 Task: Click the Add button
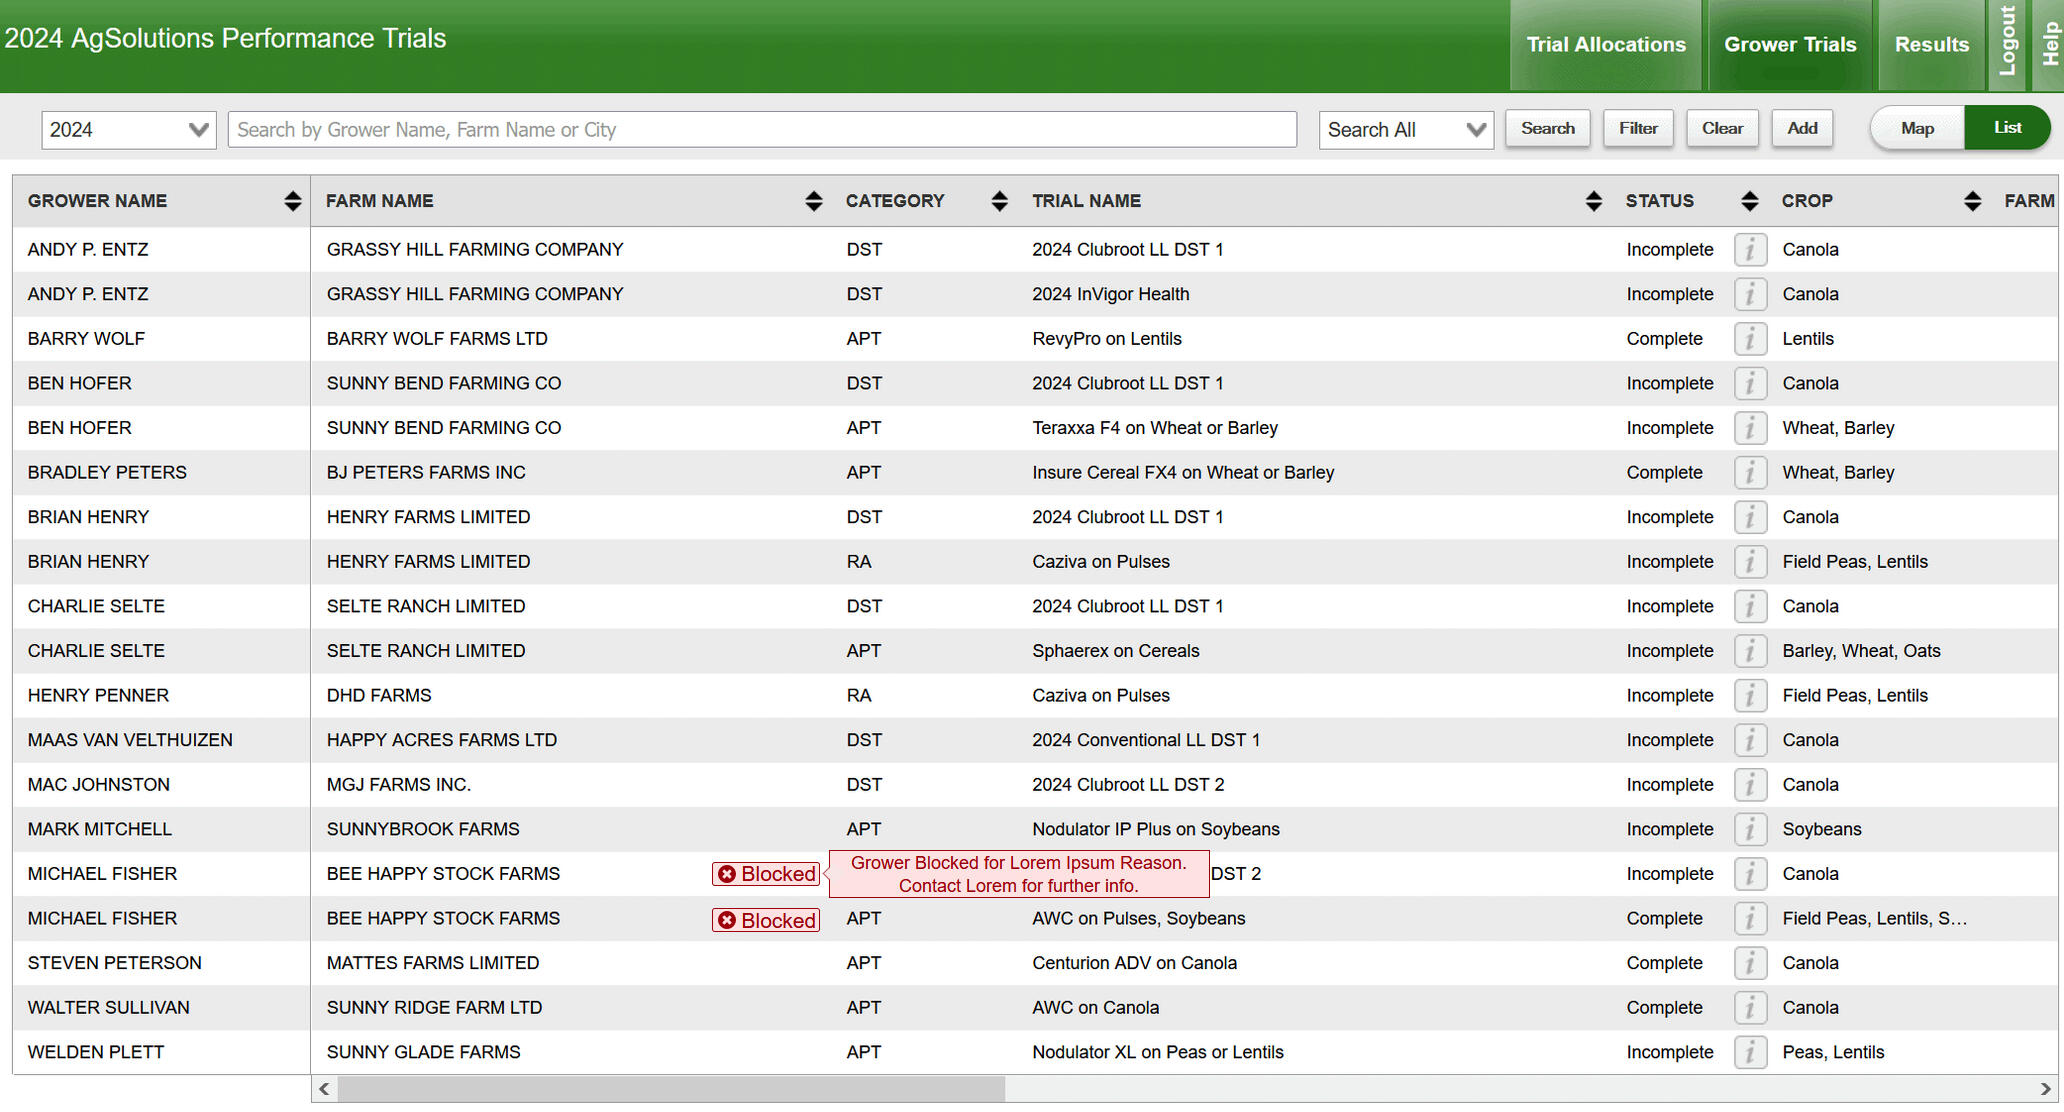[1802, 128]
